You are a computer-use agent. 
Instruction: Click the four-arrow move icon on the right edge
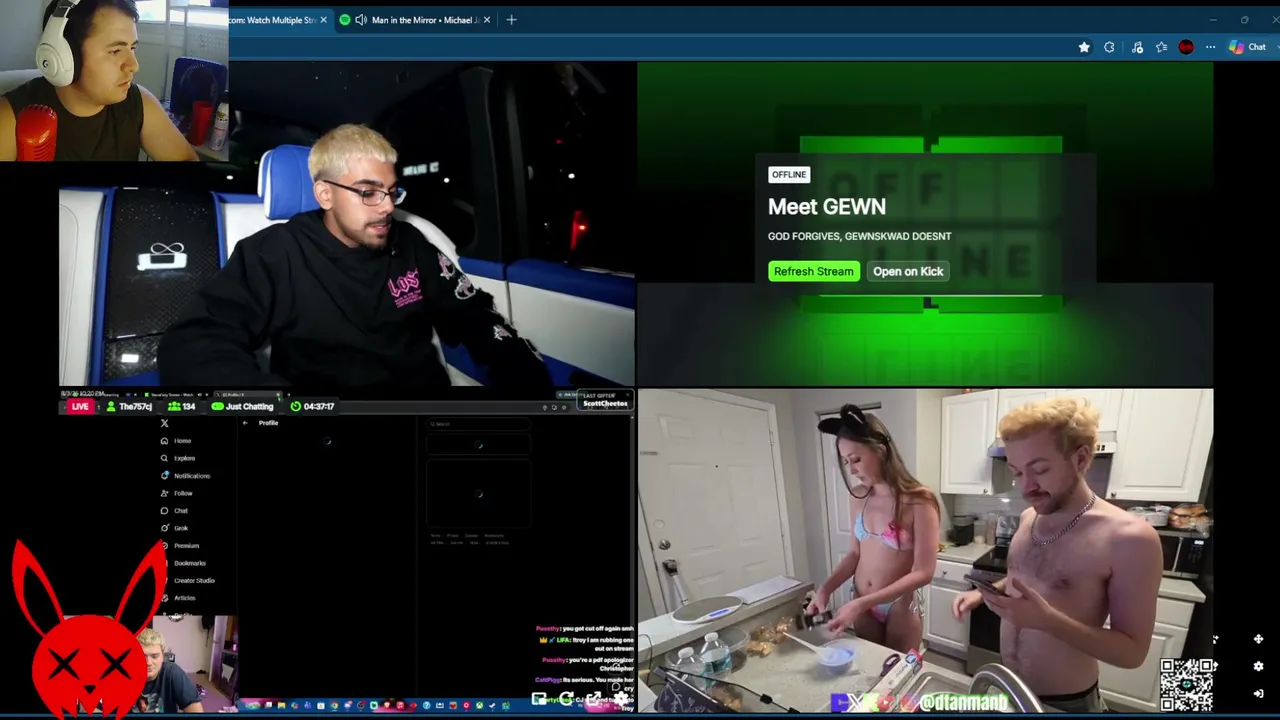[1258, 639]
